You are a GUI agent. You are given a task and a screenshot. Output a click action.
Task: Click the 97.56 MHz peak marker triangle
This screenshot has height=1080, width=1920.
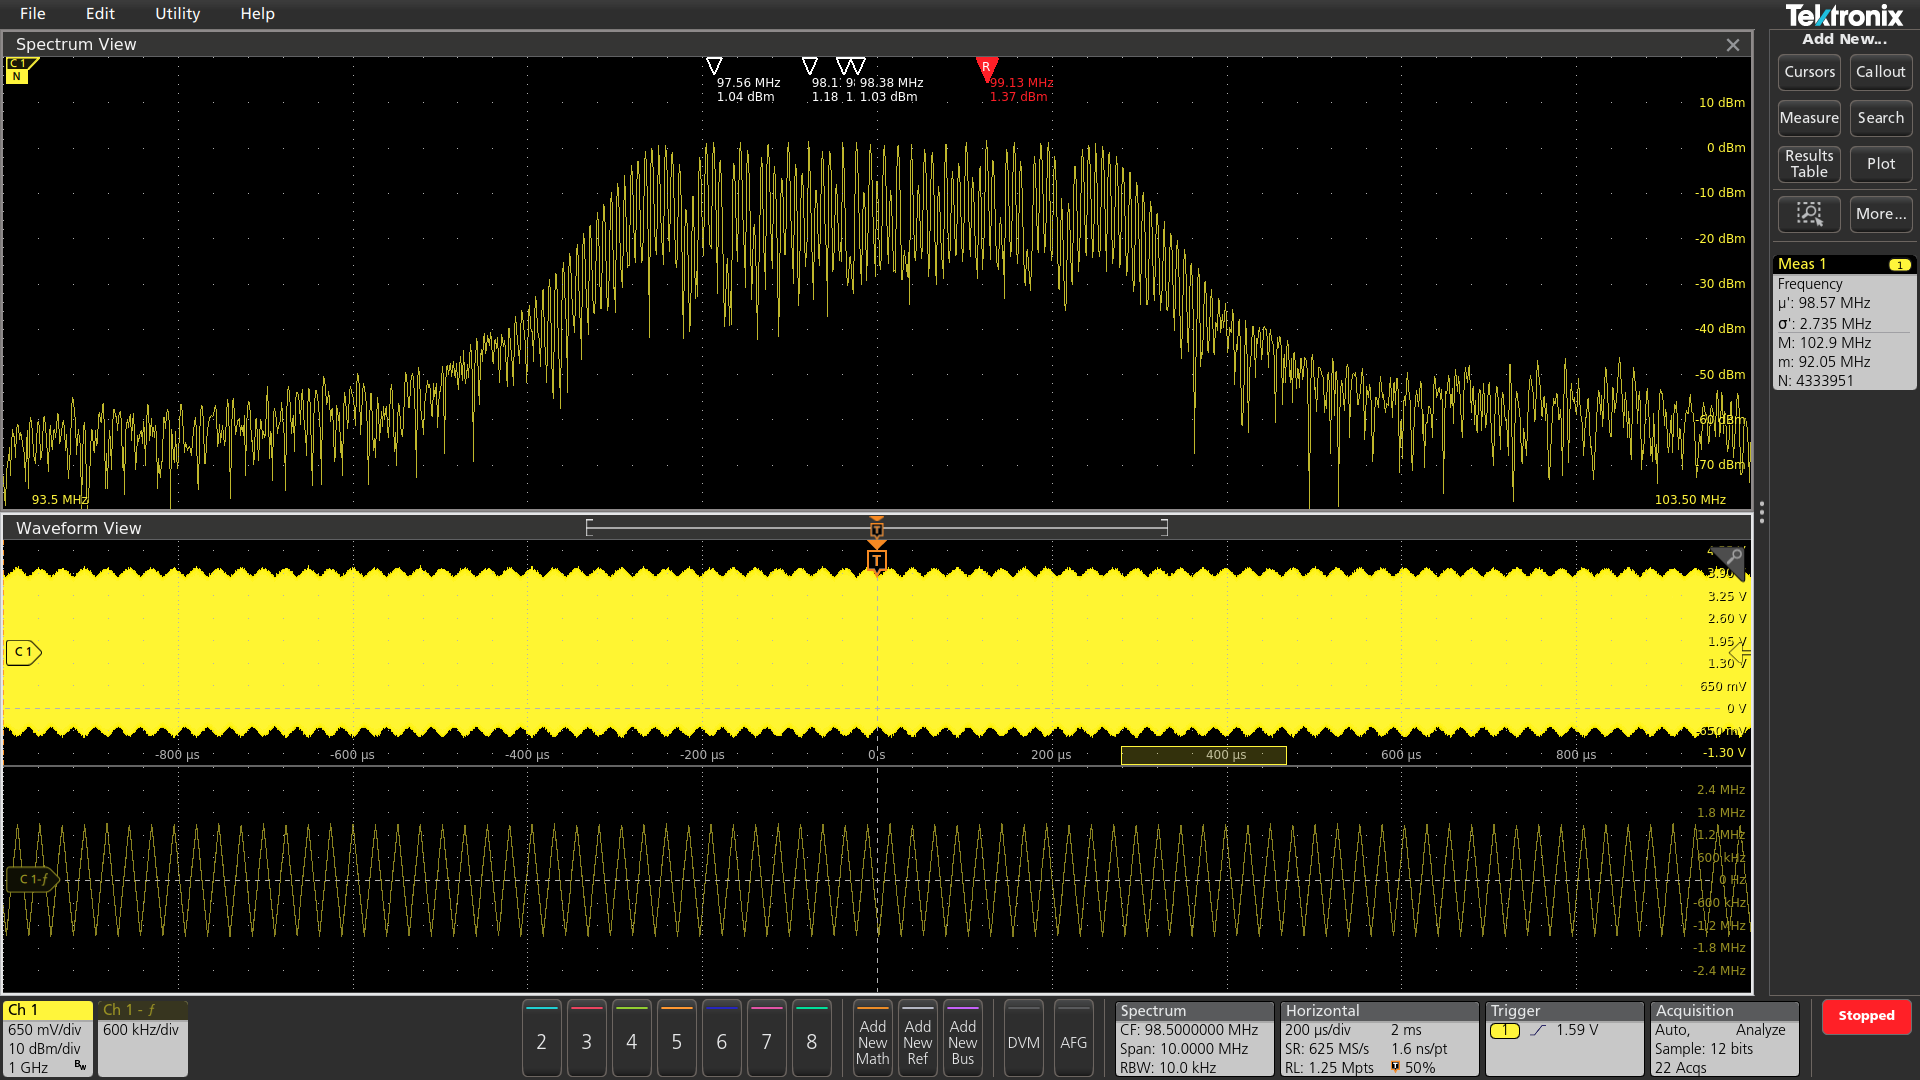(714, 66)
